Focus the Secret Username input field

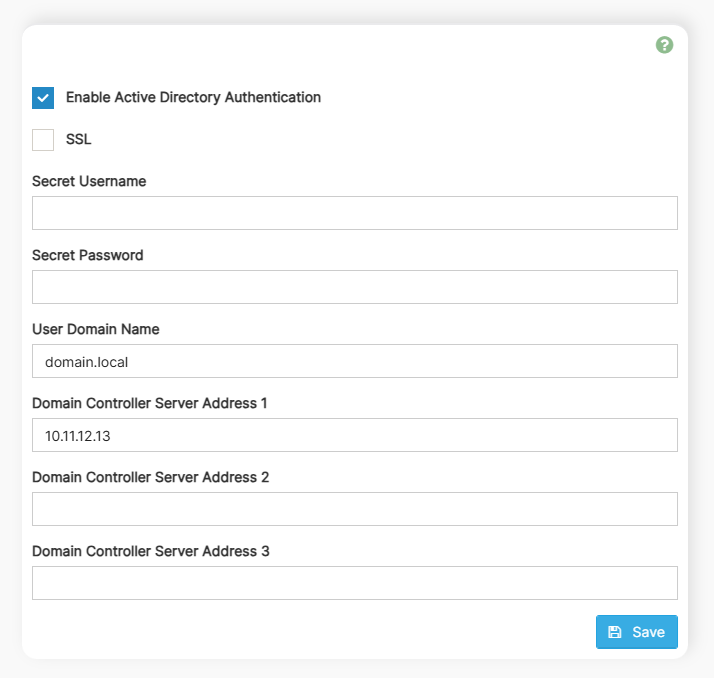click(x=354, y=213)
